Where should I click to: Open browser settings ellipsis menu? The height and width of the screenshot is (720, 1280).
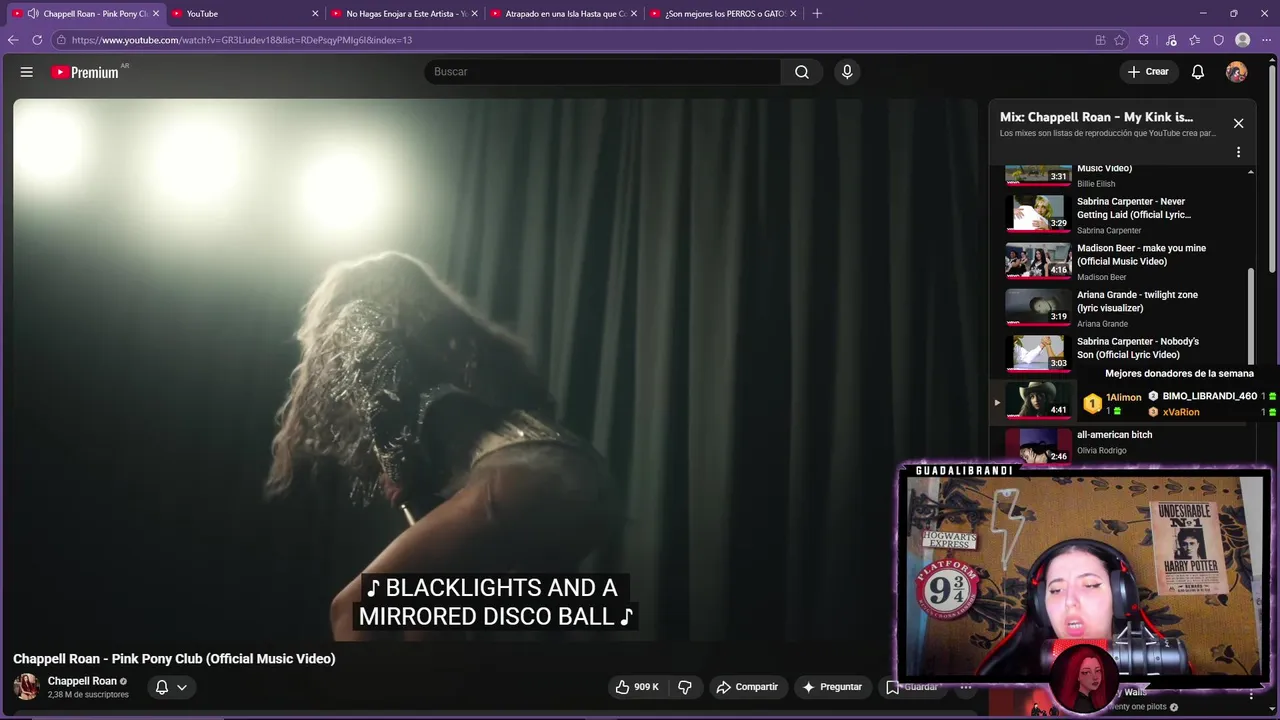click(x=1266, y=40)
